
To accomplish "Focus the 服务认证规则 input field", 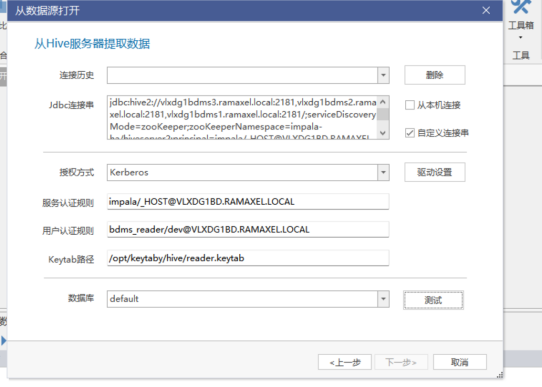I will (248, 201).
